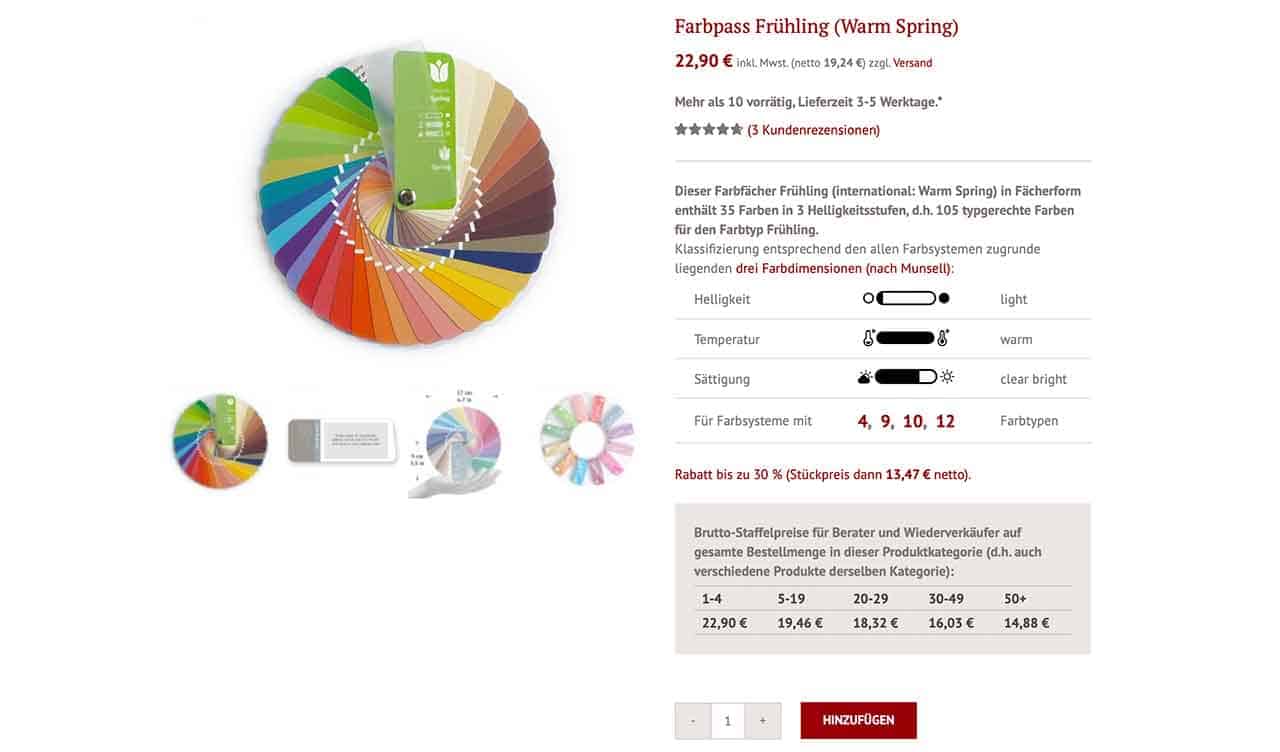Screen dimensions: 1280x752
Task: Click the quantity input field
Action: pos(728,720)
